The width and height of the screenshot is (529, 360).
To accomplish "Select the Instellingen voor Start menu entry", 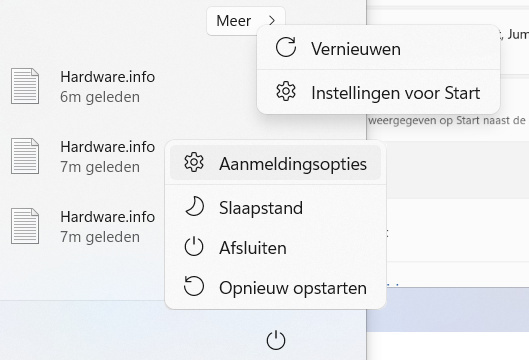I will coord(378,92).
